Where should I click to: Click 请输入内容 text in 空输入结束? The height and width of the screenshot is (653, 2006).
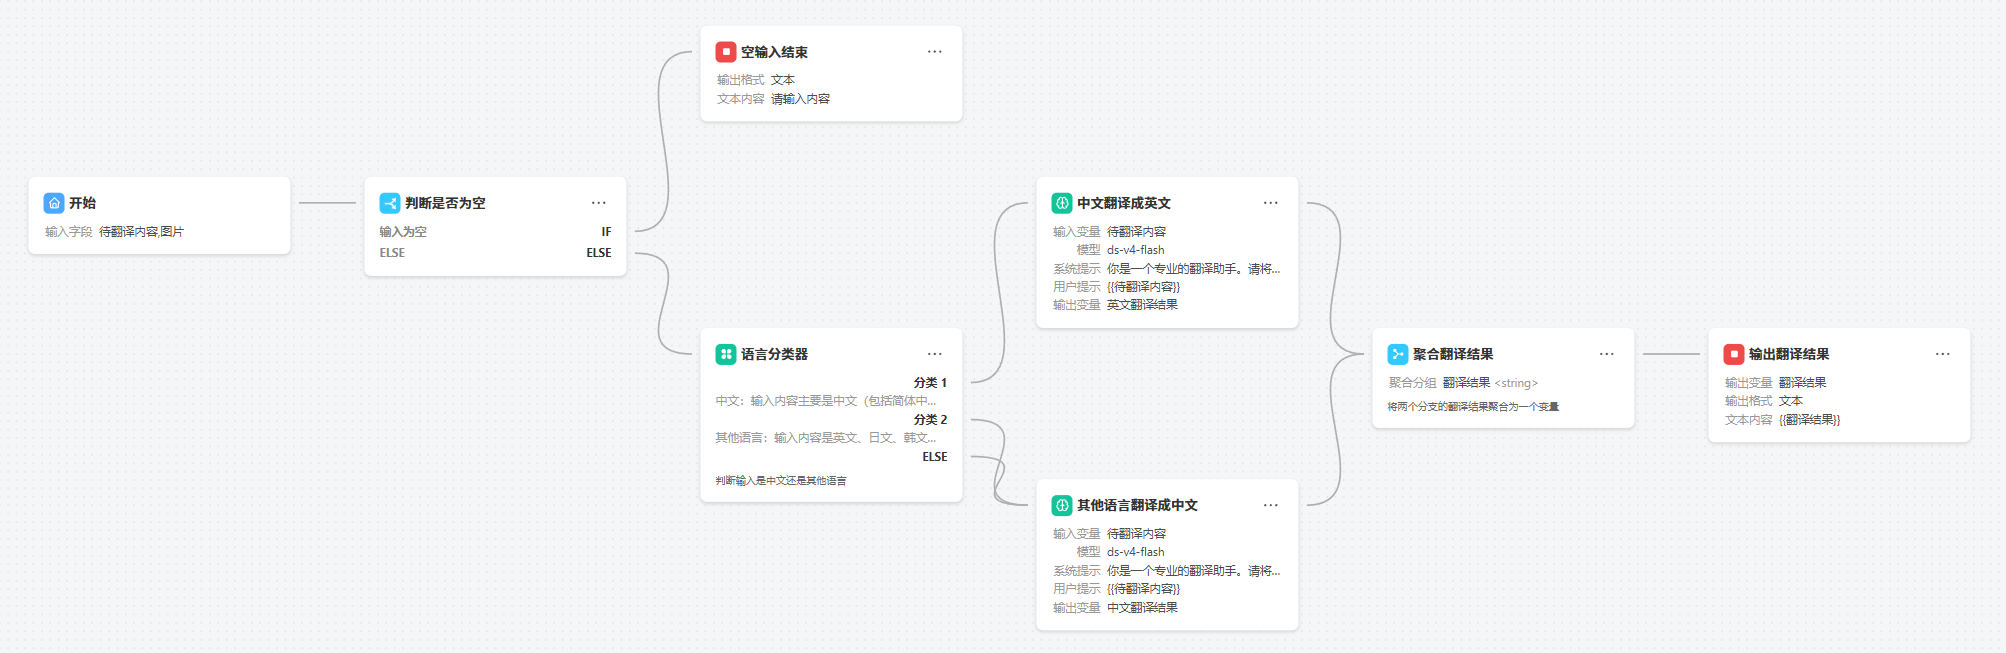tap(800, 99)
